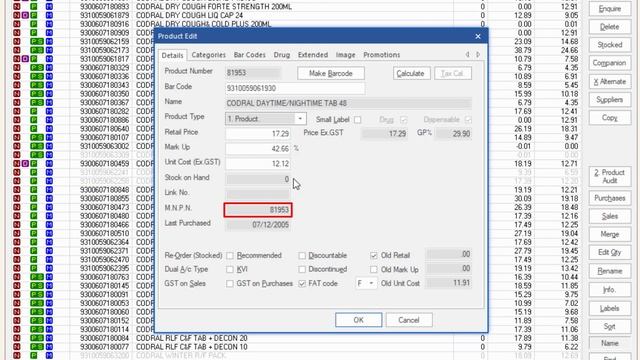Click the Retail Price field
The image size is (640, 360).
pos(258,133)
